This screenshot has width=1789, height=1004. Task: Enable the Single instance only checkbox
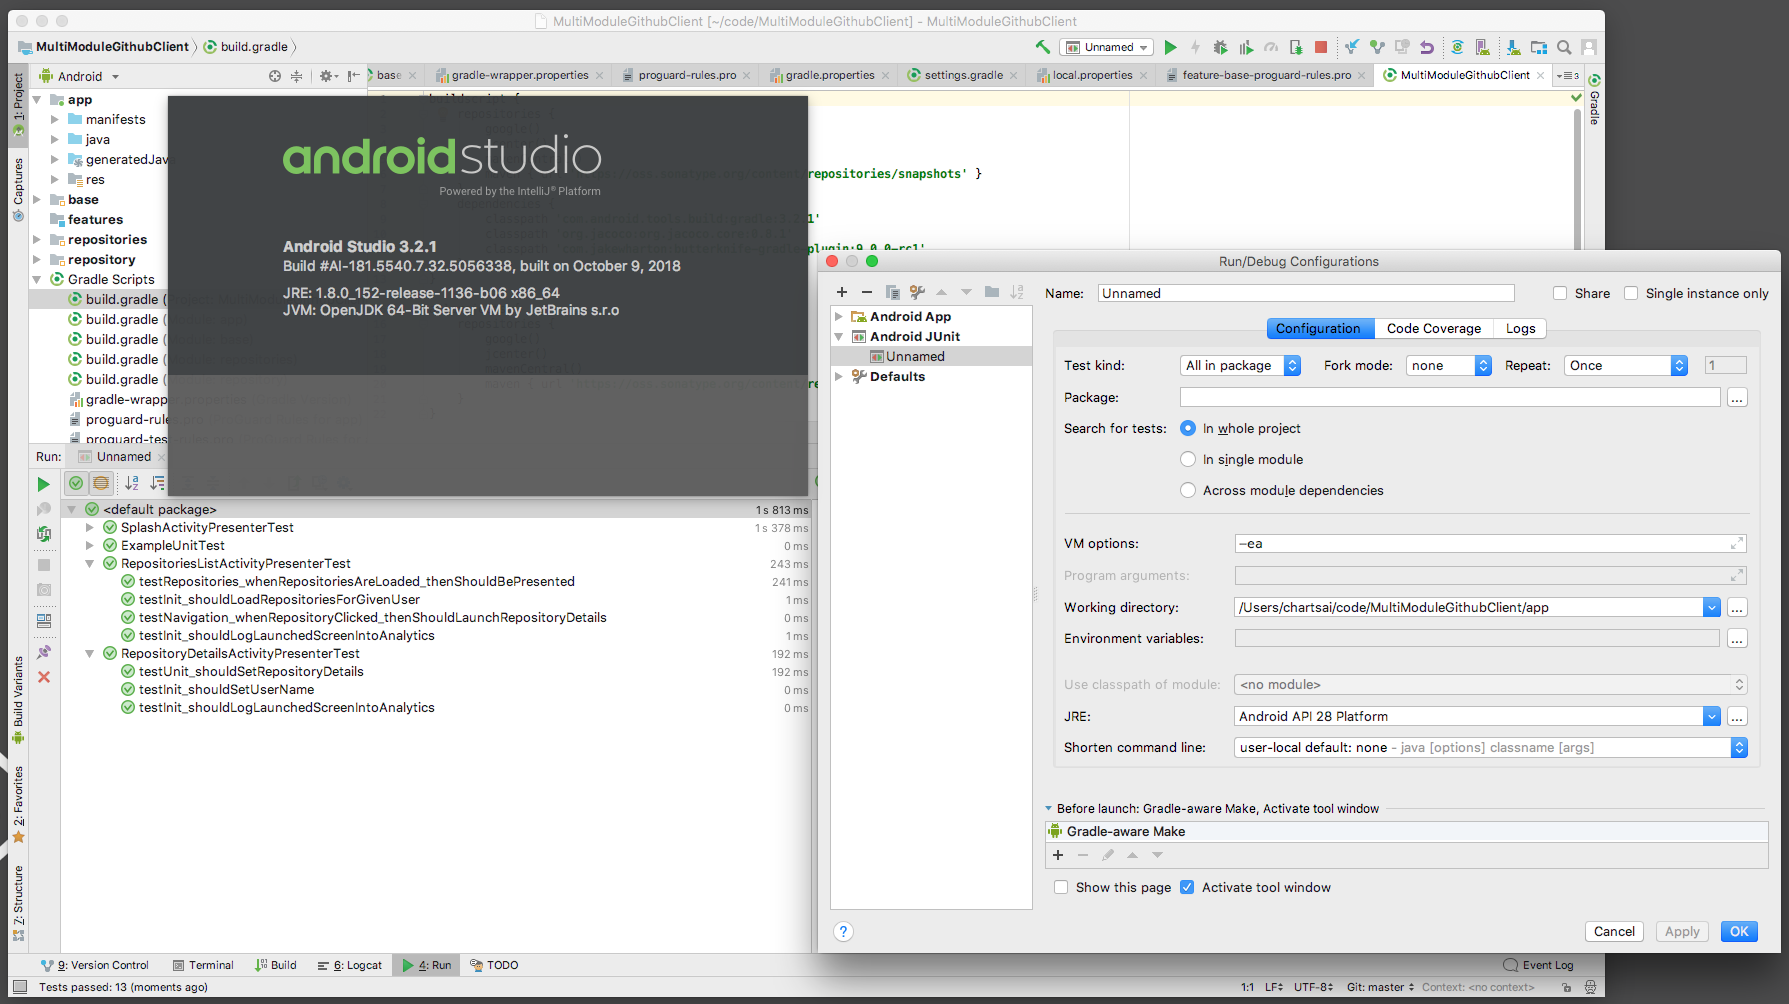[x=1631, y=293]
